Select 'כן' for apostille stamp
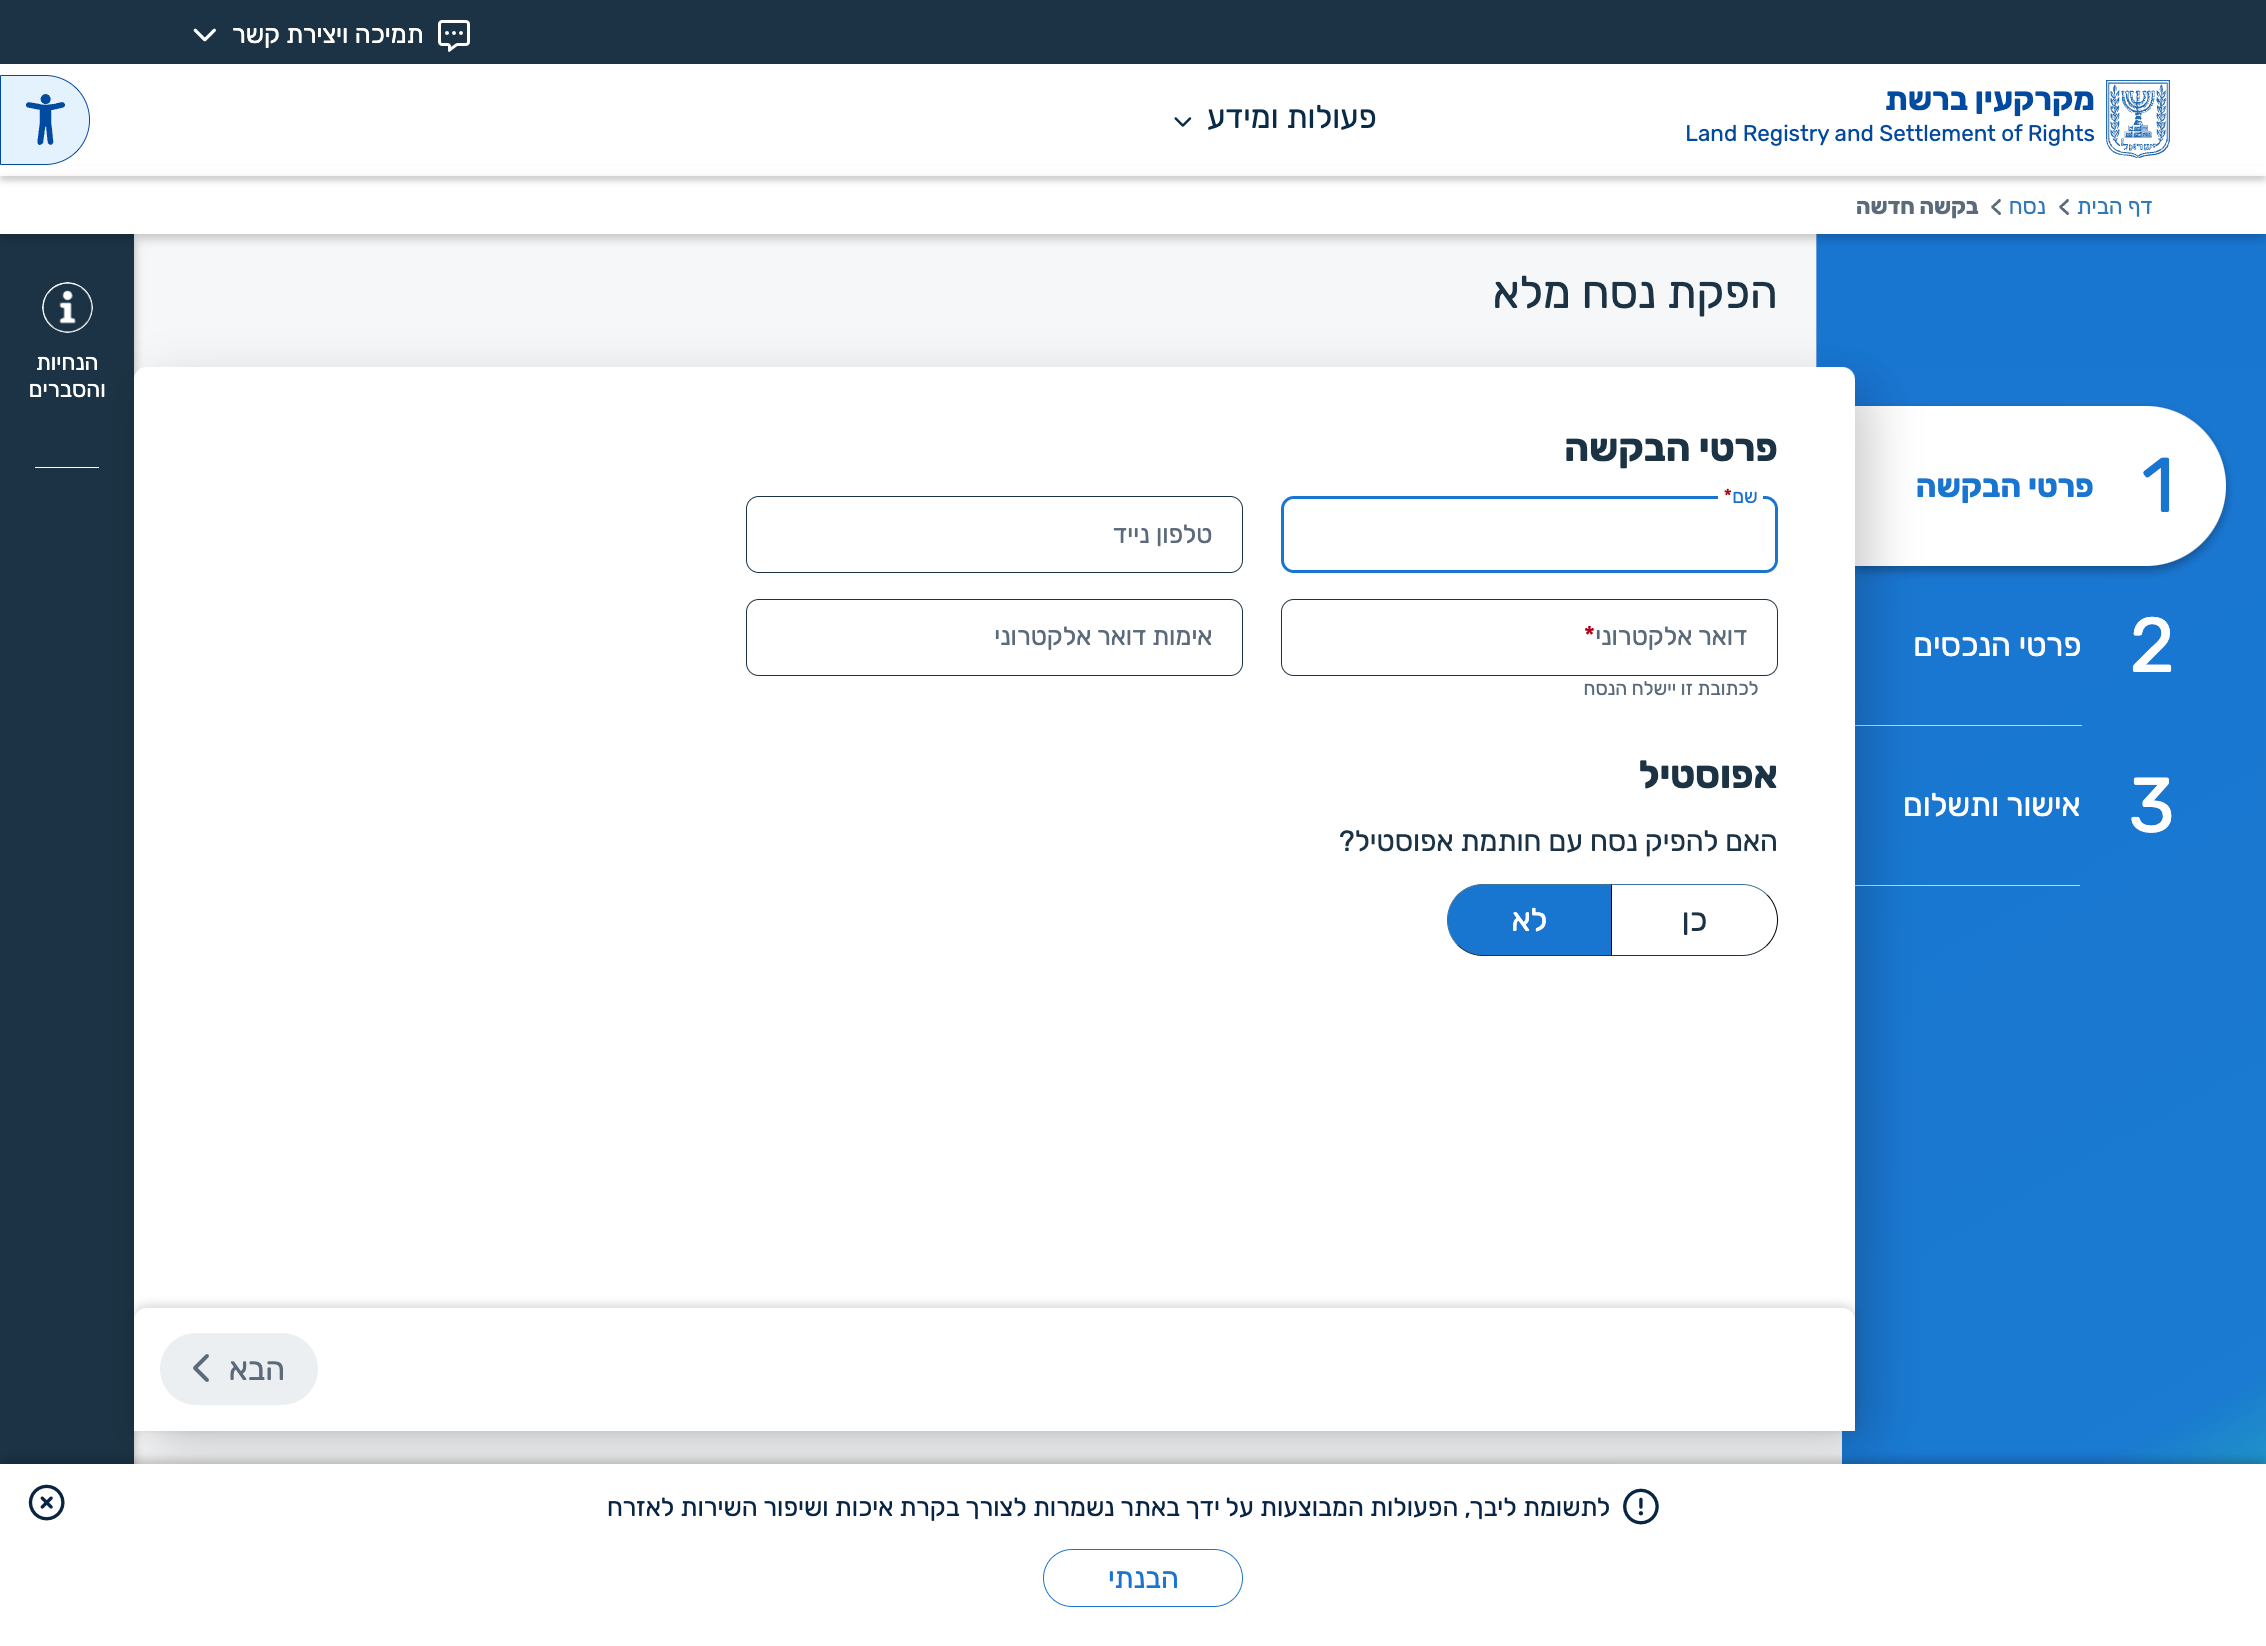Screen dimensions: 2266x1646 pyautogui.click(x=1694, y=920)
